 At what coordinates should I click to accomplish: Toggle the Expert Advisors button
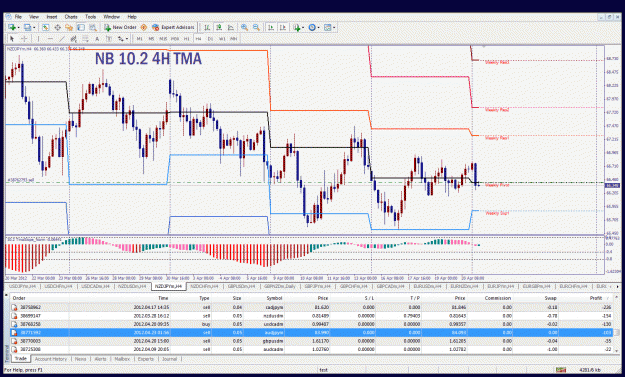(x=173, y=27)
